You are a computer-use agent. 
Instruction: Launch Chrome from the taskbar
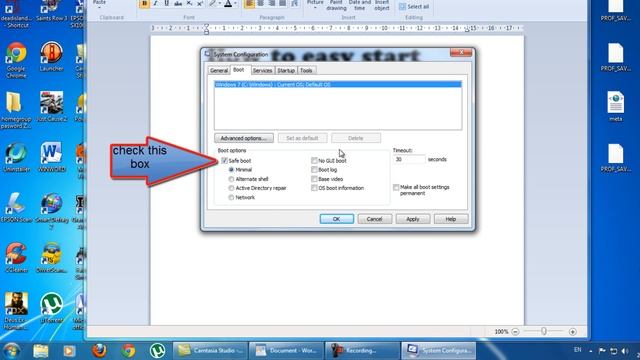[128, 351]
